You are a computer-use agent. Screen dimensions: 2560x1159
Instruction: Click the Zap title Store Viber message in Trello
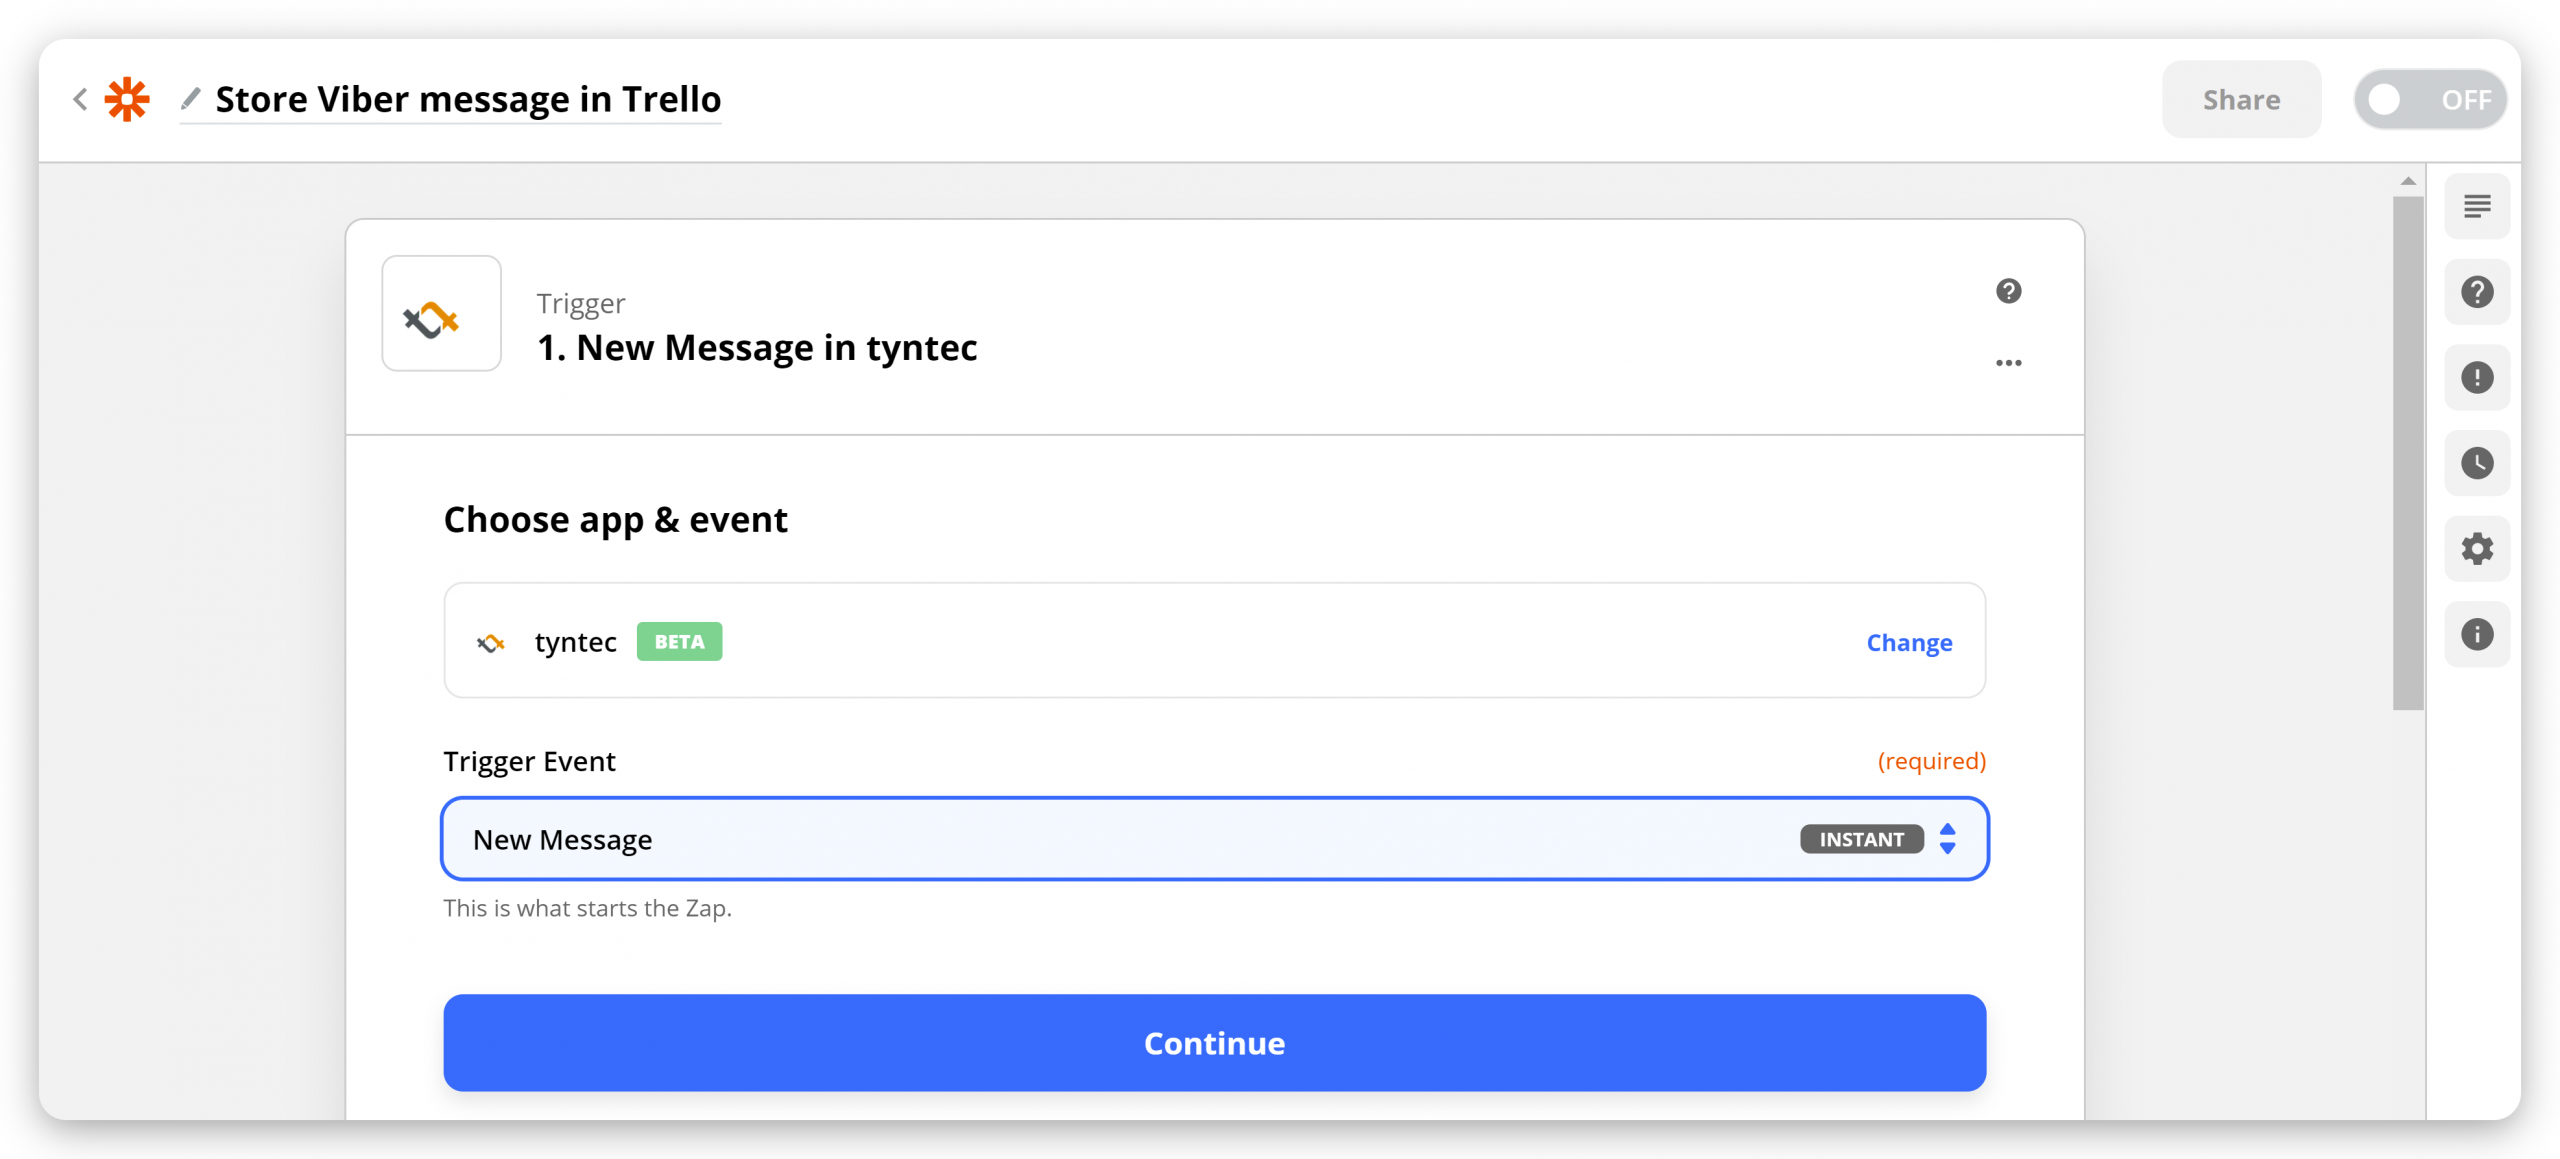[468, 99]
